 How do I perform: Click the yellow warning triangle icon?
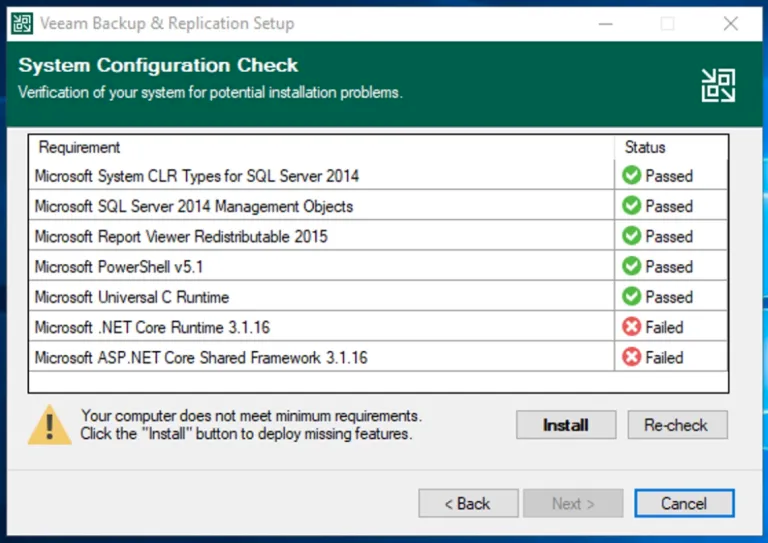pos(49,425)
